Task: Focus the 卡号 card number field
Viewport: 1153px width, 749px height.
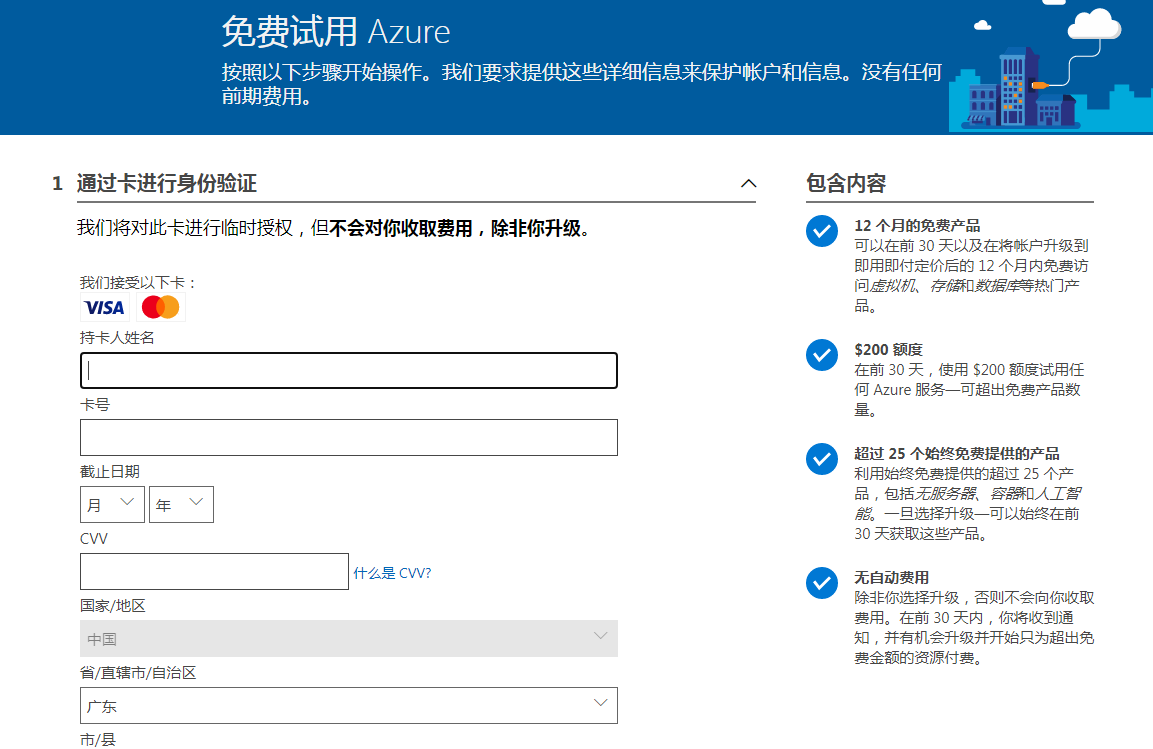Action: [x=349, y=437]
